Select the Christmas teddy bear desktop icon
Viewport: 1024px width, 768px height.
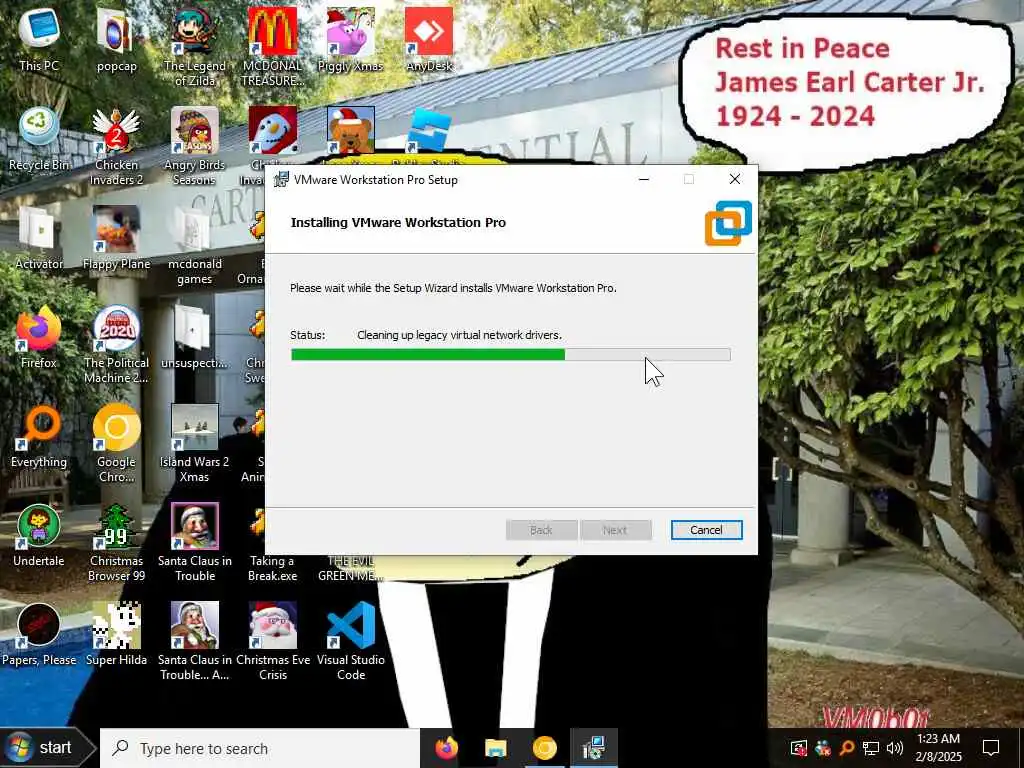351,130
